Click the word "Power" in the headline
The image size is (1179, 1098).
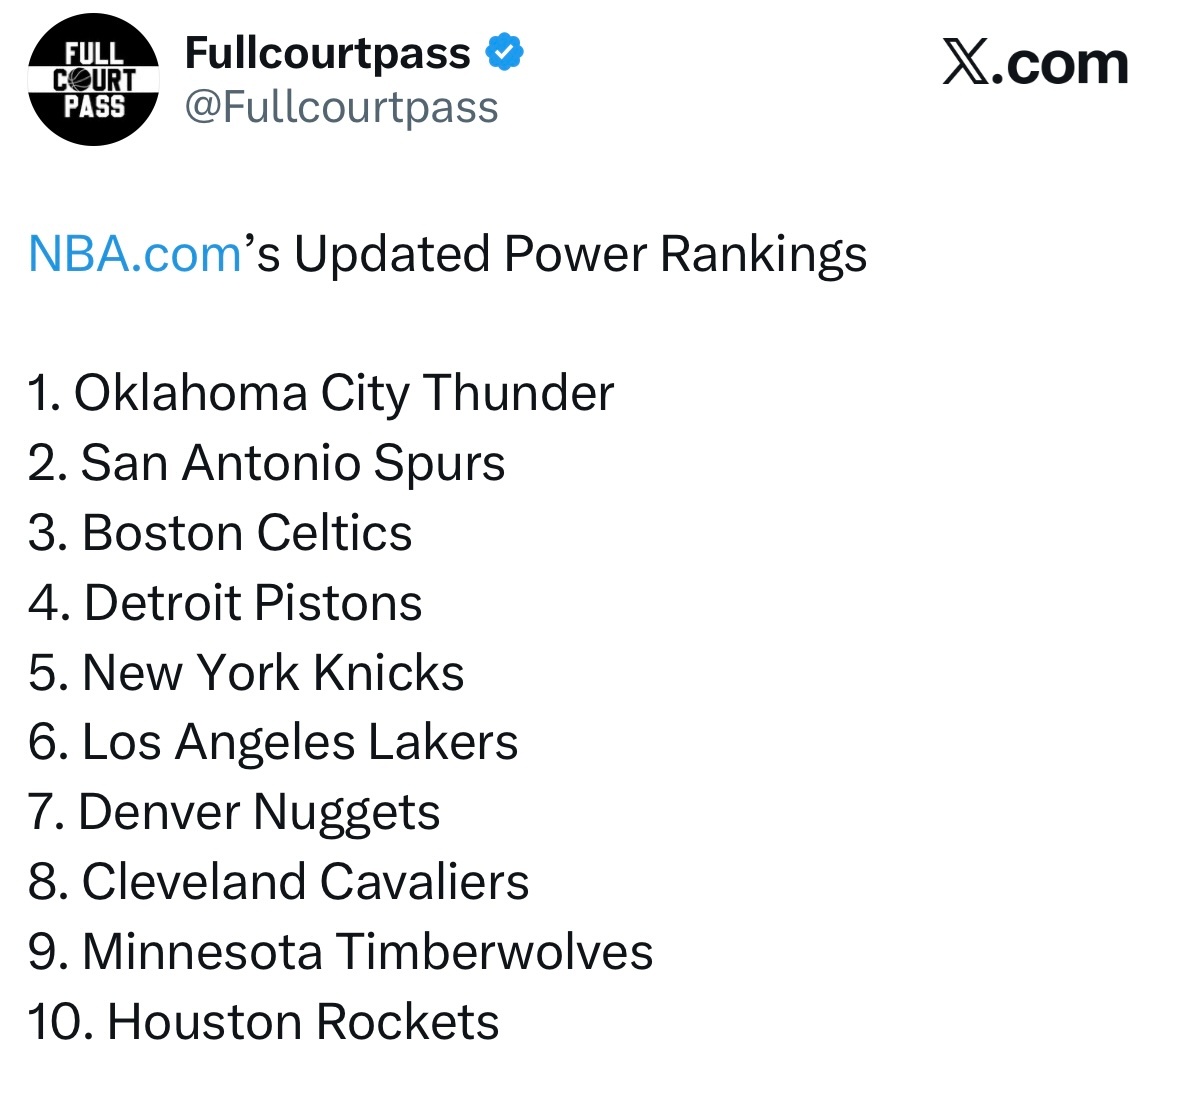coord(575,254)
